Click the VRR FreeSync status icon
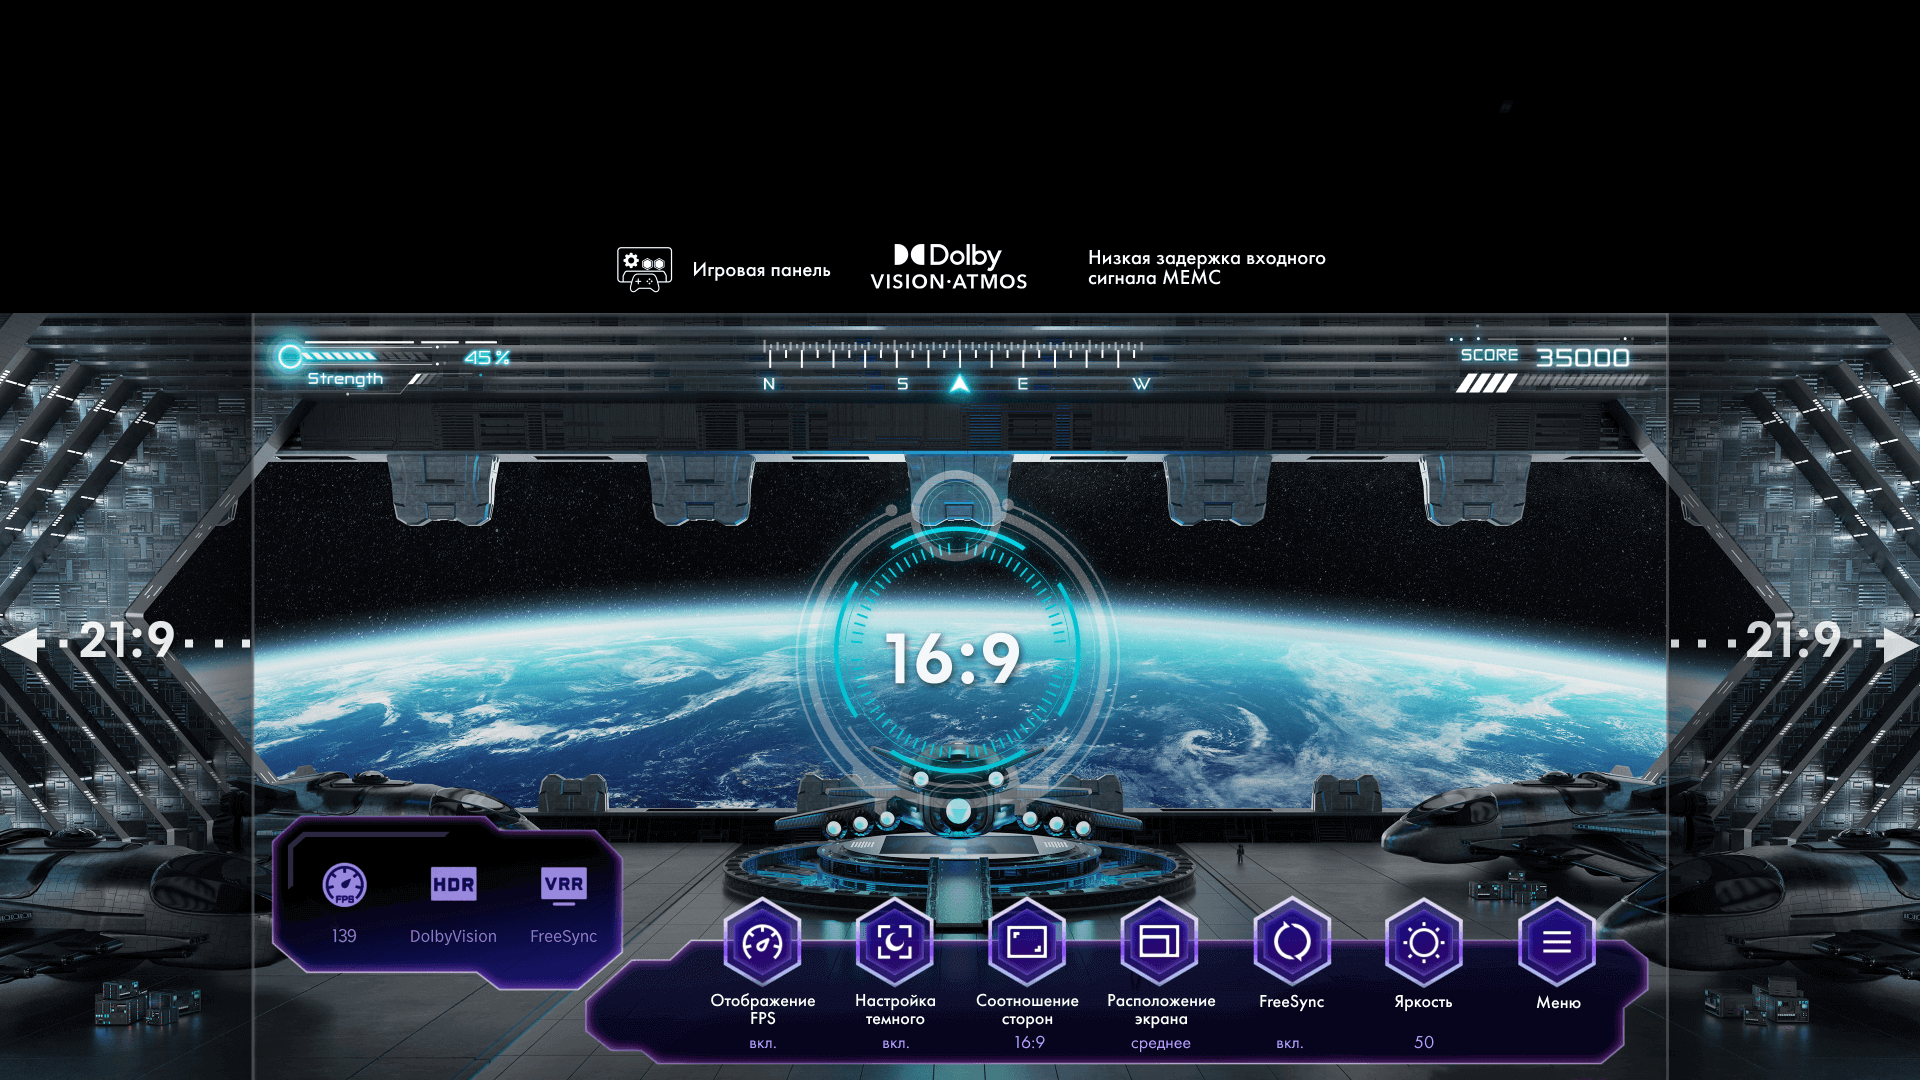Viewport: 1920px width, 1080px height. click(x=564, y=886)
